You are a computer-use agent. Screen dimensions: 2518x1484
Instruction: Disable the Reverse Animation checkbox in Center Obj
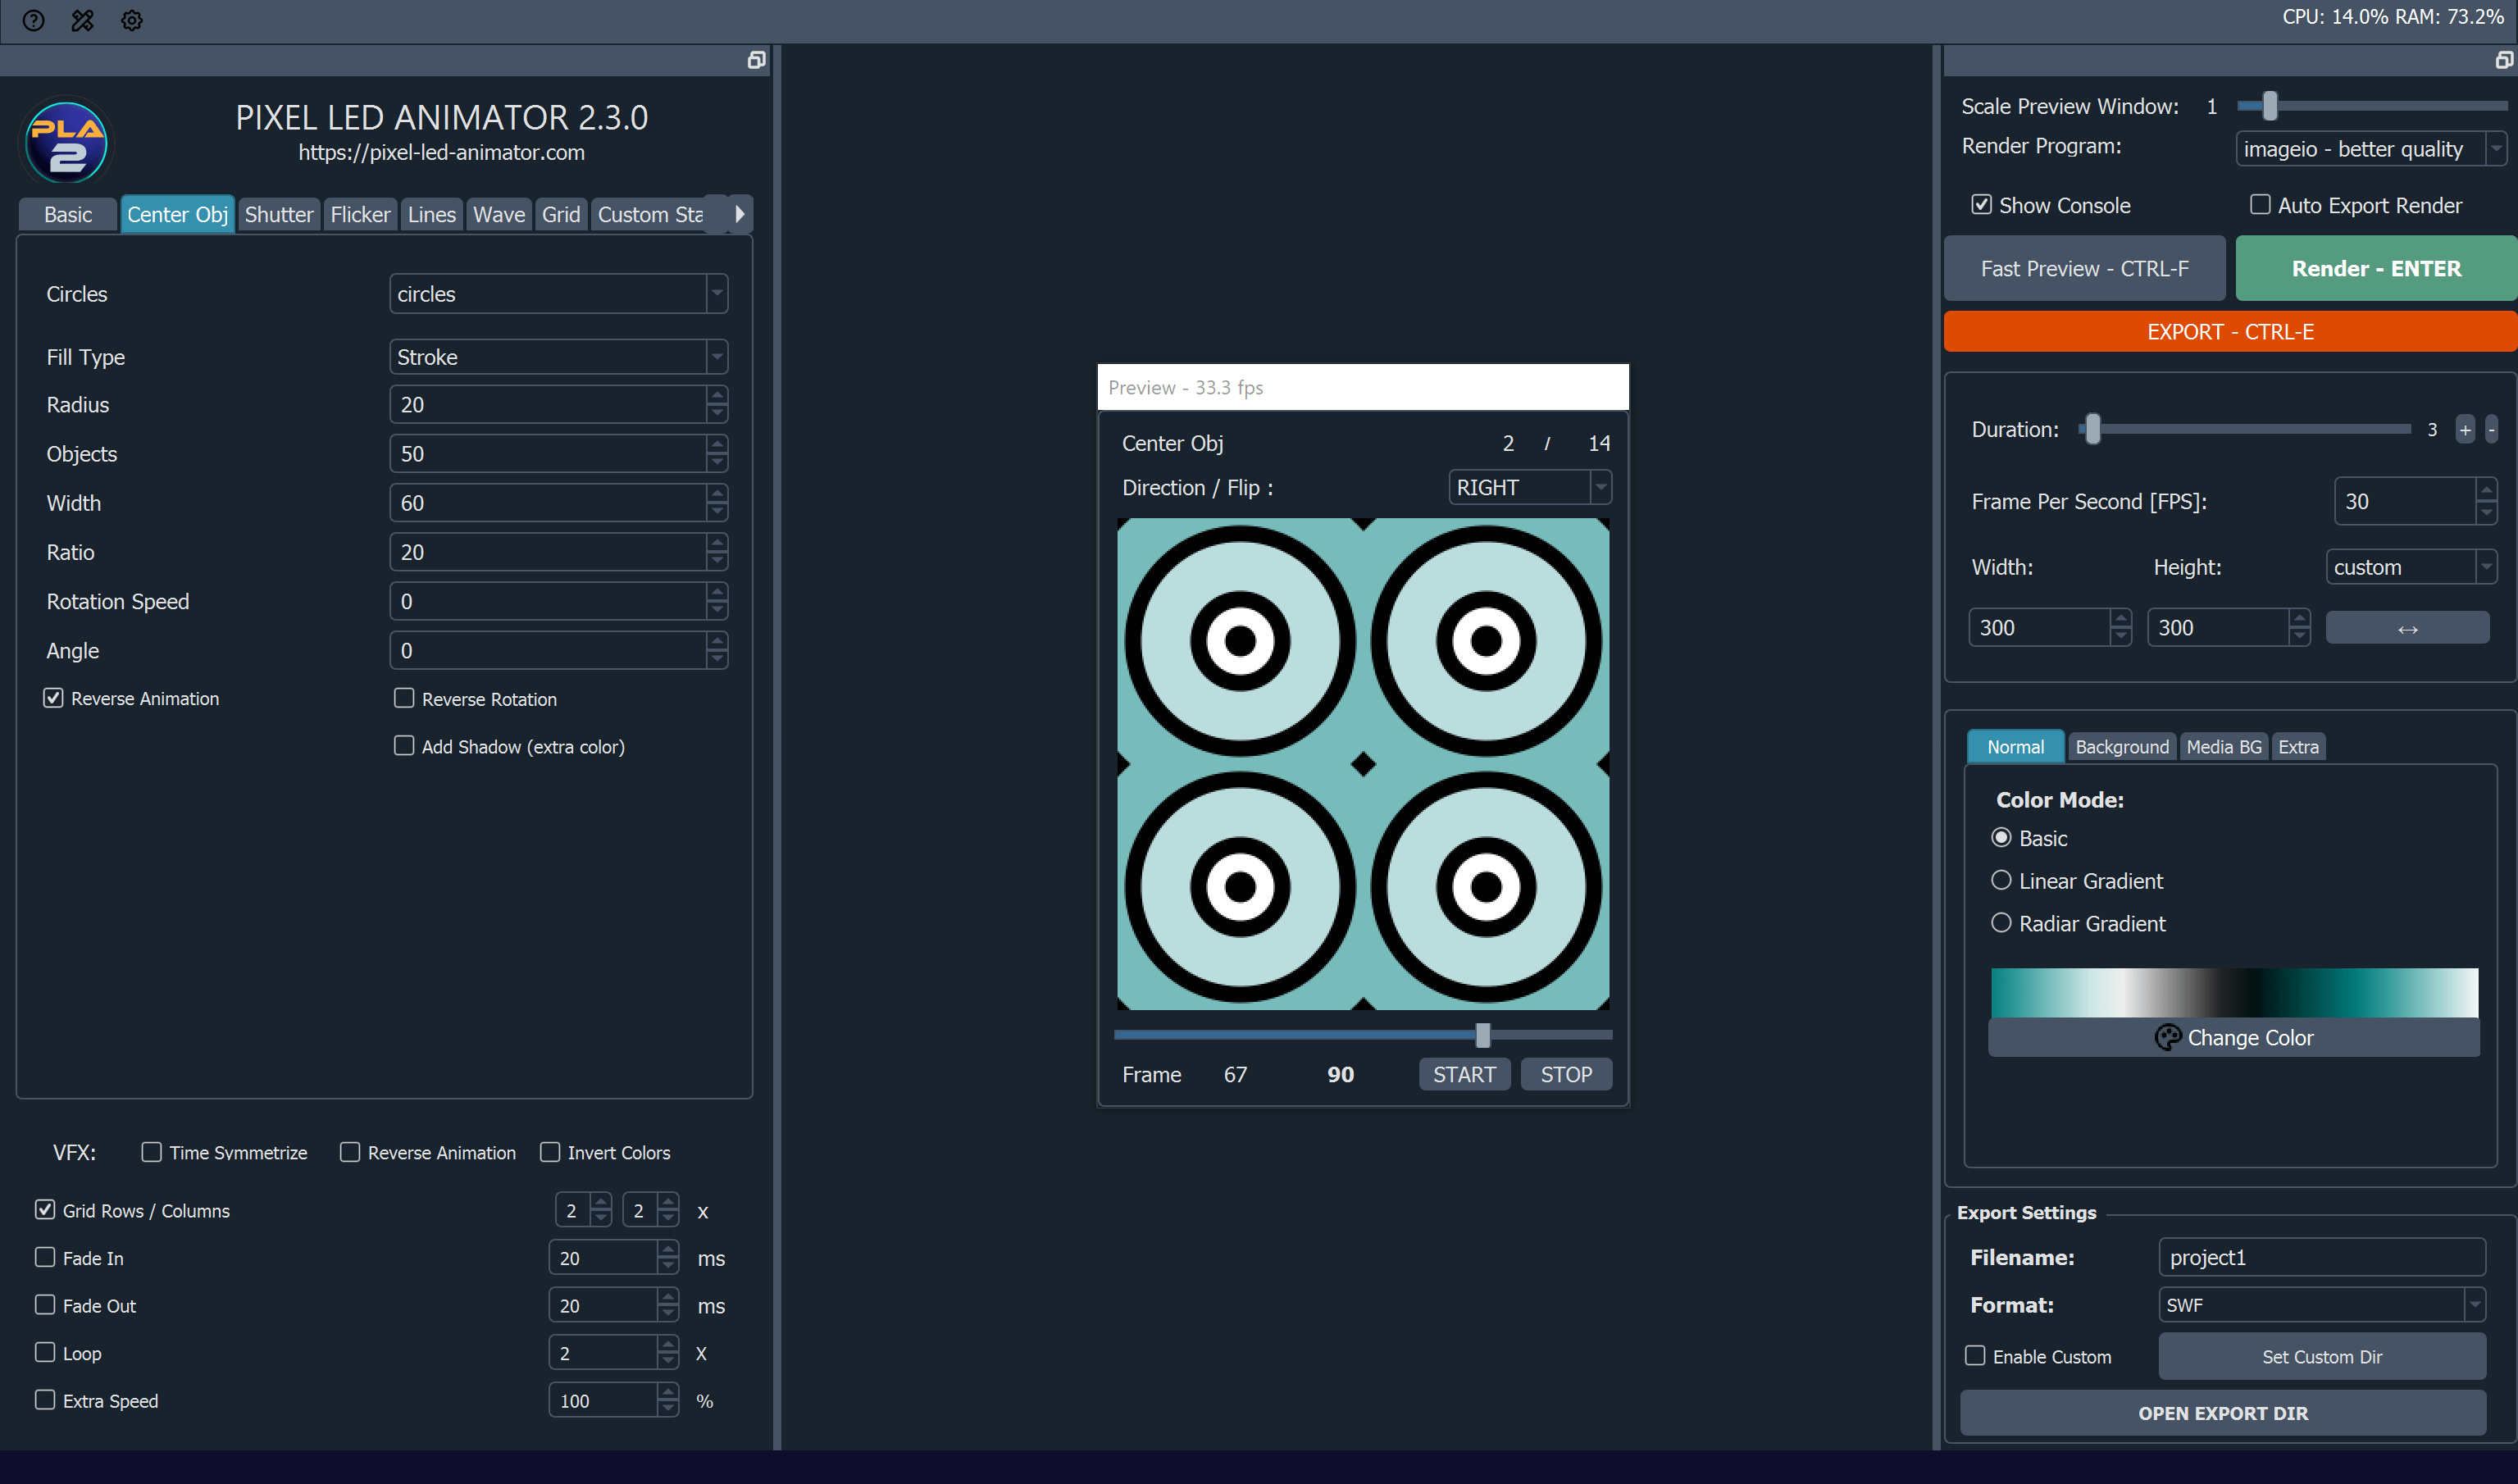54,698
